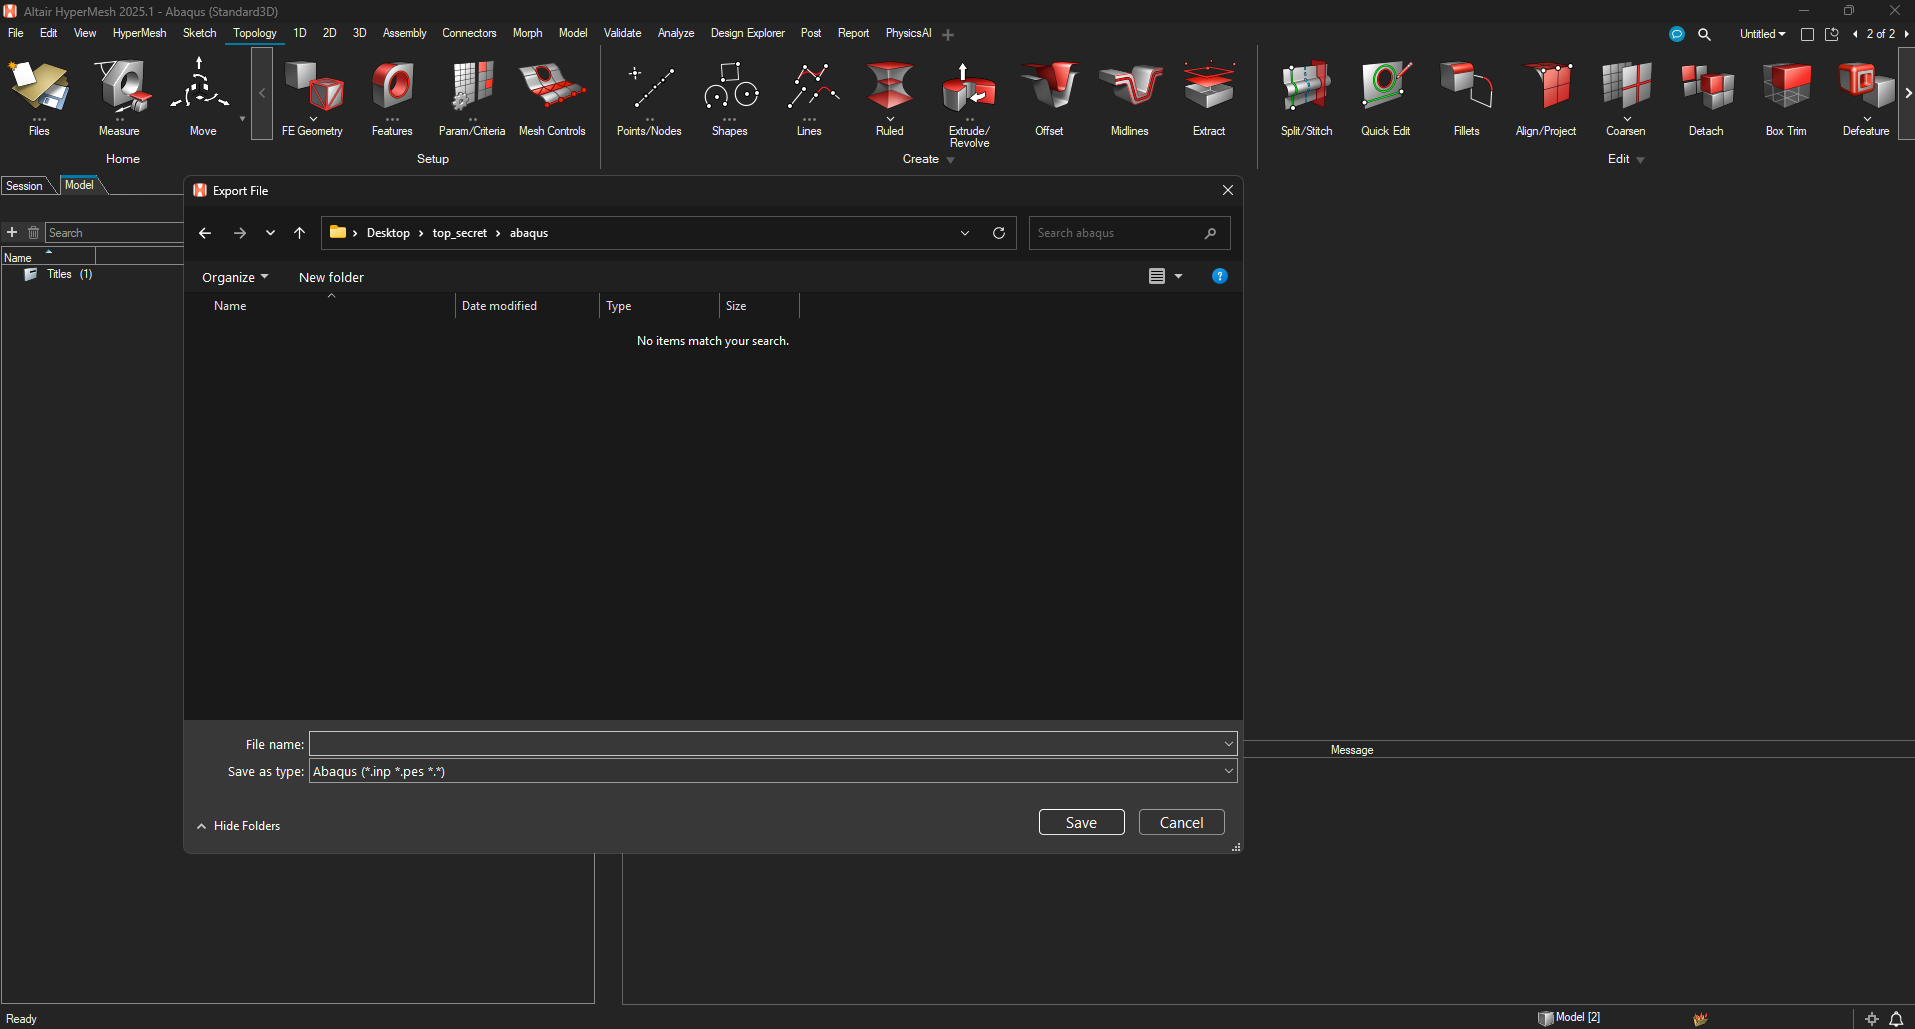Screen dimensions: 1915x1029
Task: Open the PhysicsAI ribbon tab
Action: (x=908, y=33)
